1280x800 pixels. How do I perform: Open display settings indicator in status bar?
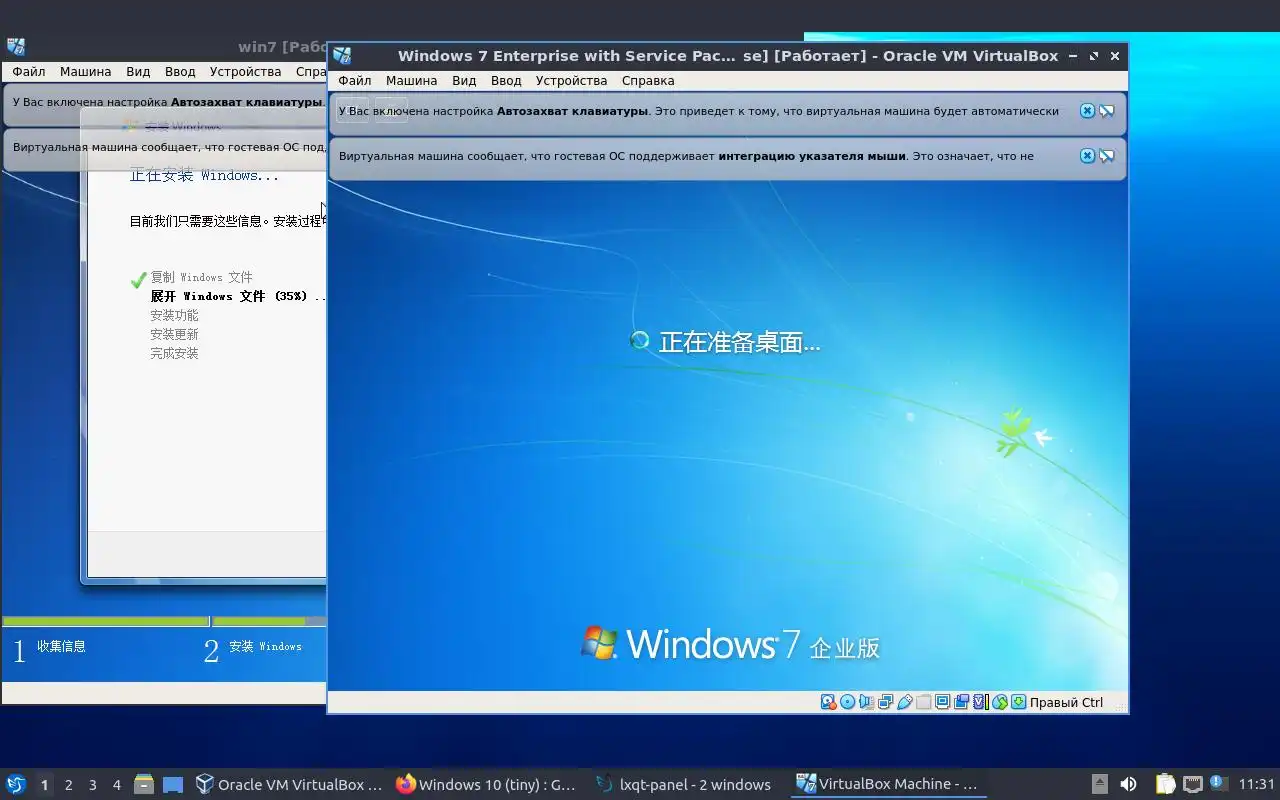(942, 702)
